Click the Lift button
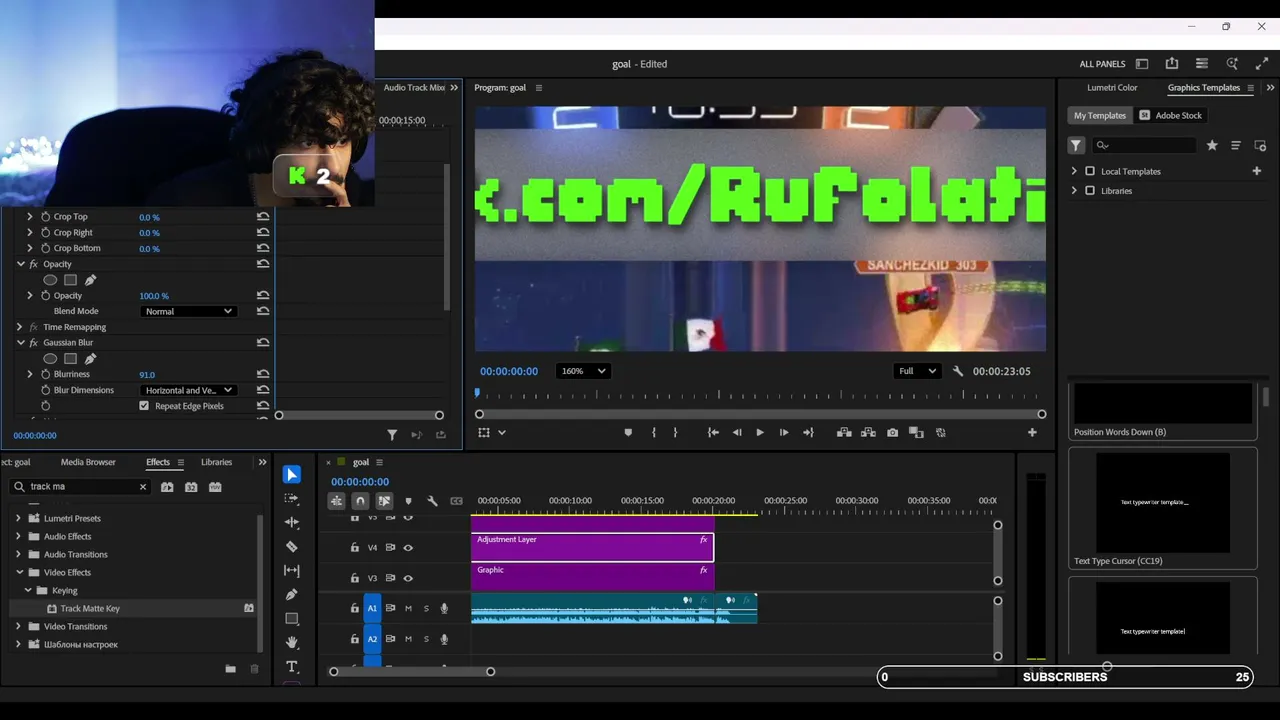The width and height of the screenshot is (1280, 720). [x=844, y=433]
